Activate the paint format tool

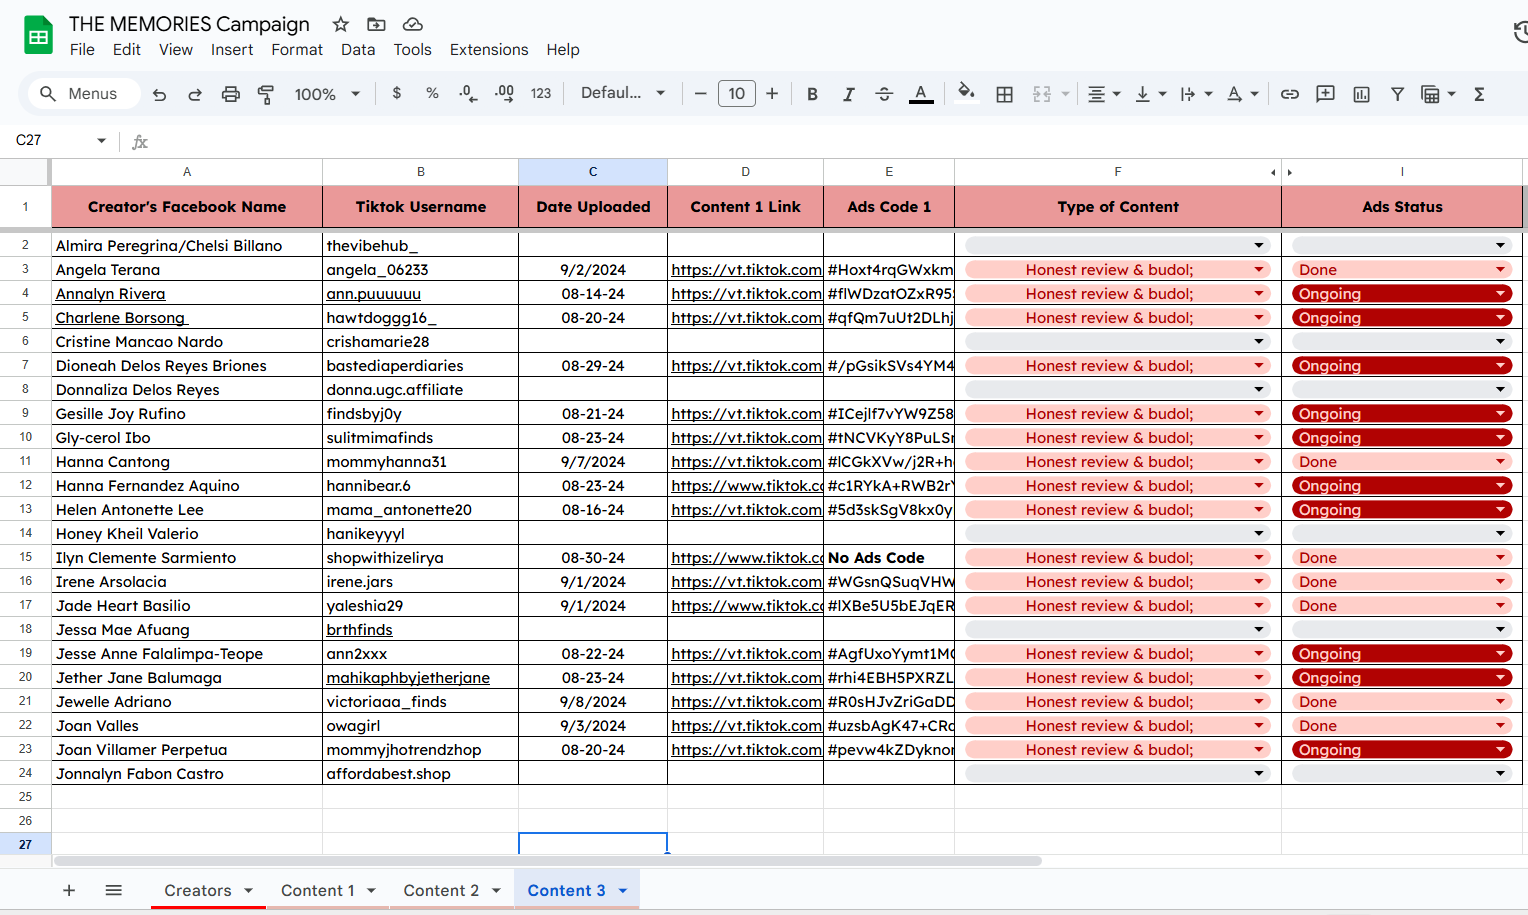pos(266,94)
